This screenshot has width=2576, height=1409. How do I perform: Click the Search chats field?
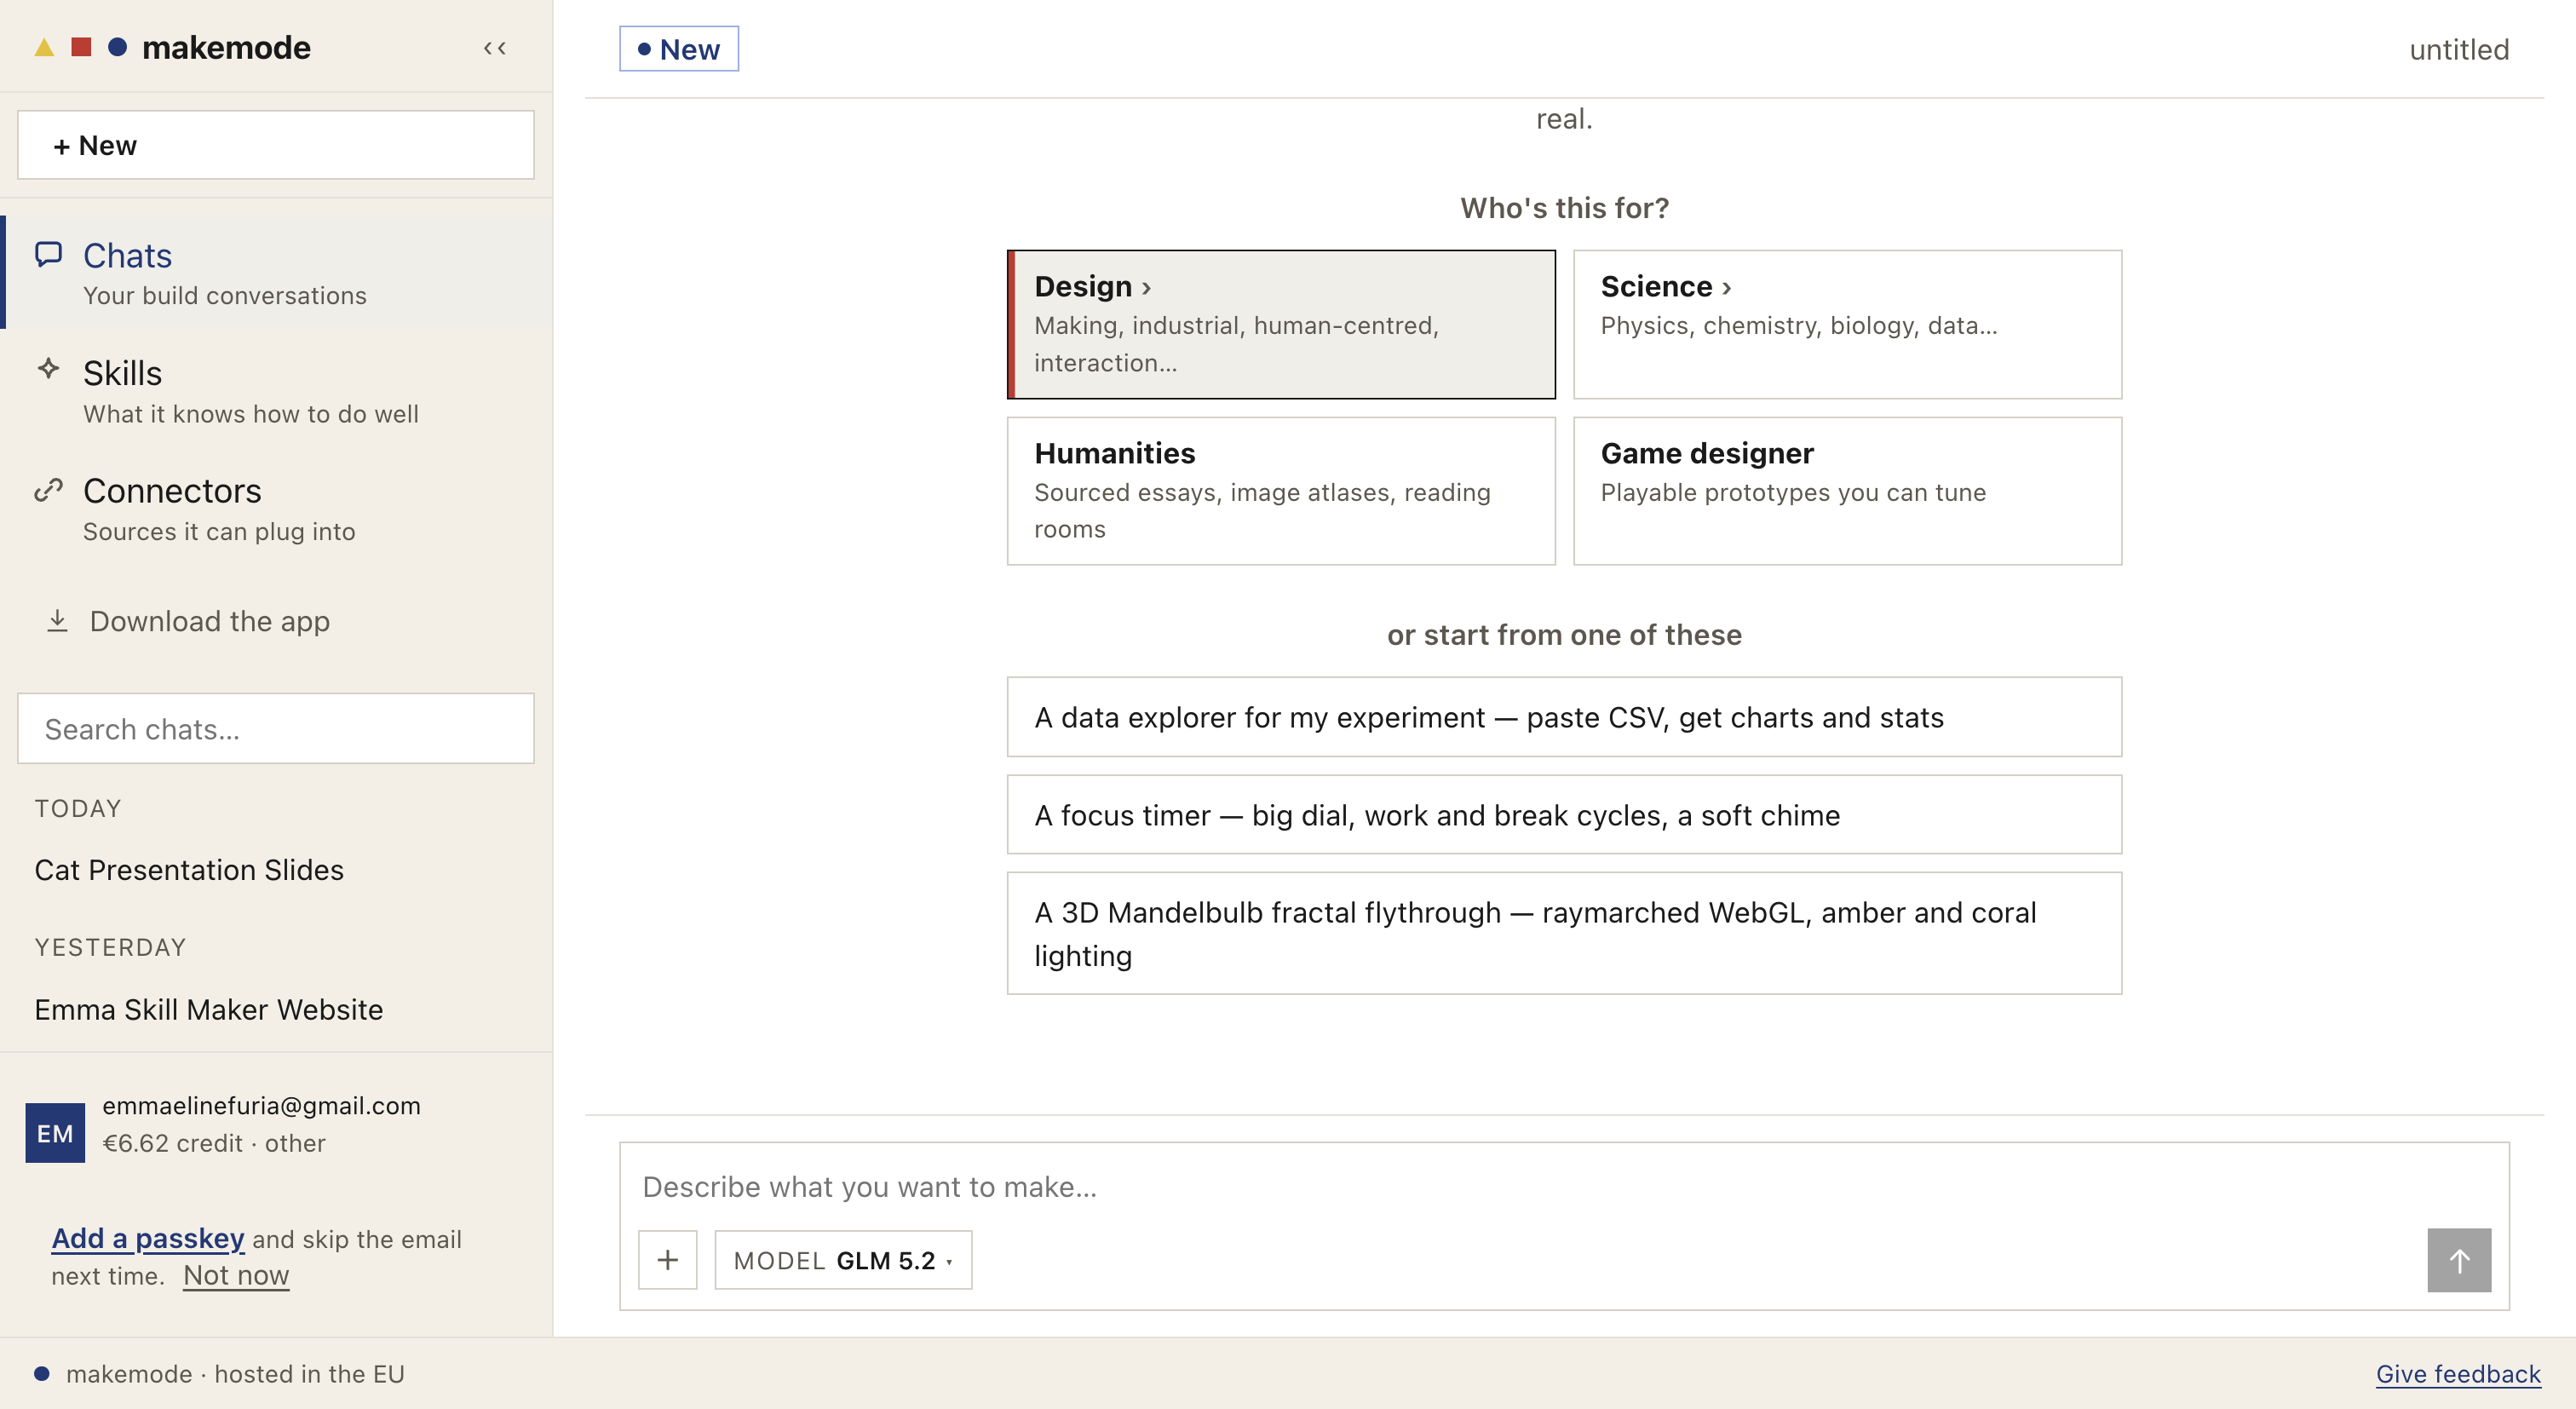(276, 729)
